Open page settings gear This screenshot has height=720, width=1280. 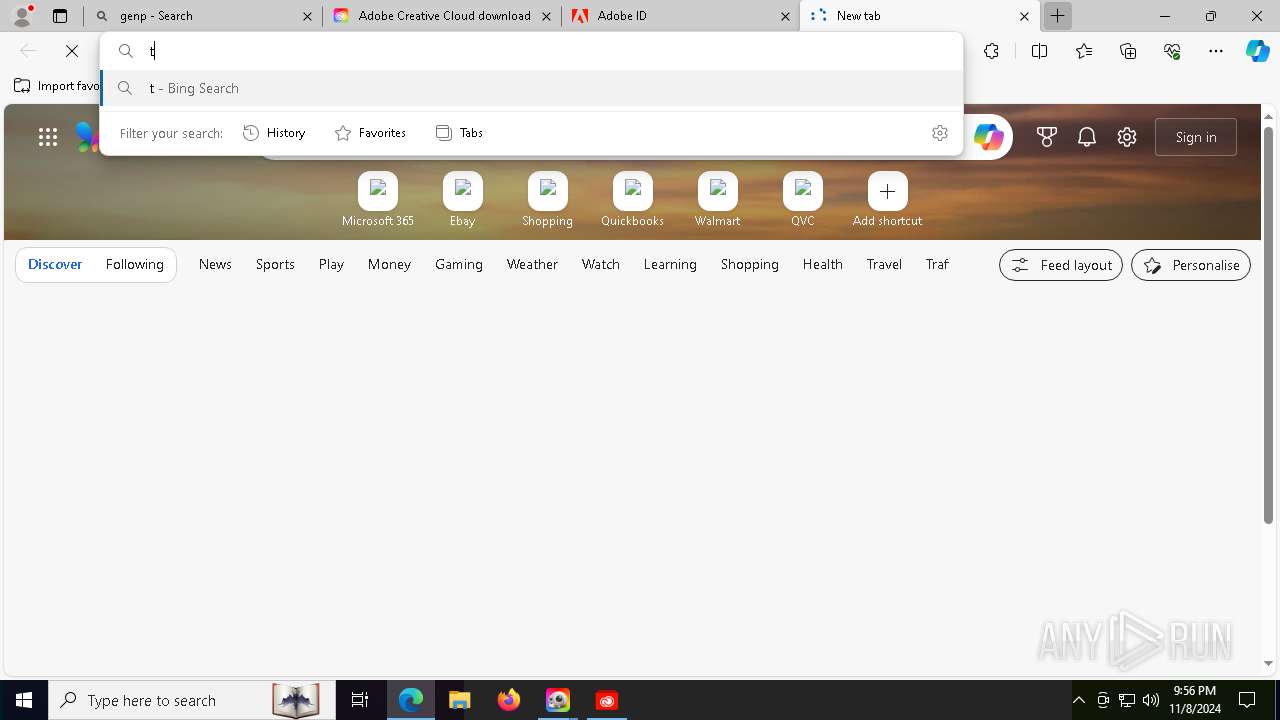(1127, 137)
